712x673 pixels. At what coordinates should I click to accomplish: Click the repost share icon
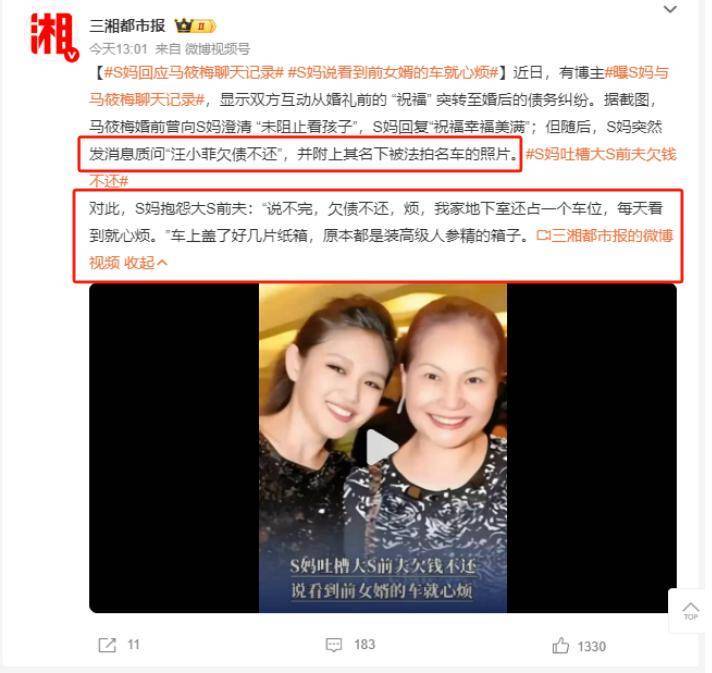click(x=107, y=645)
